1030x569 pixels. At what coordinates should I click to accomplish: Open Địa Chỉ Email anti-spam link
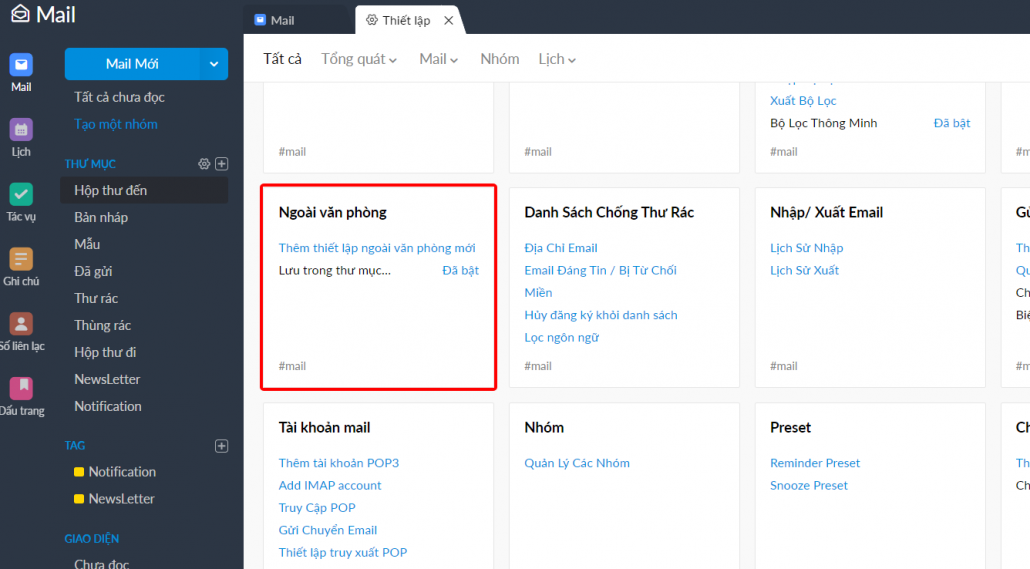pyautogui.click(x=561, y=248)
